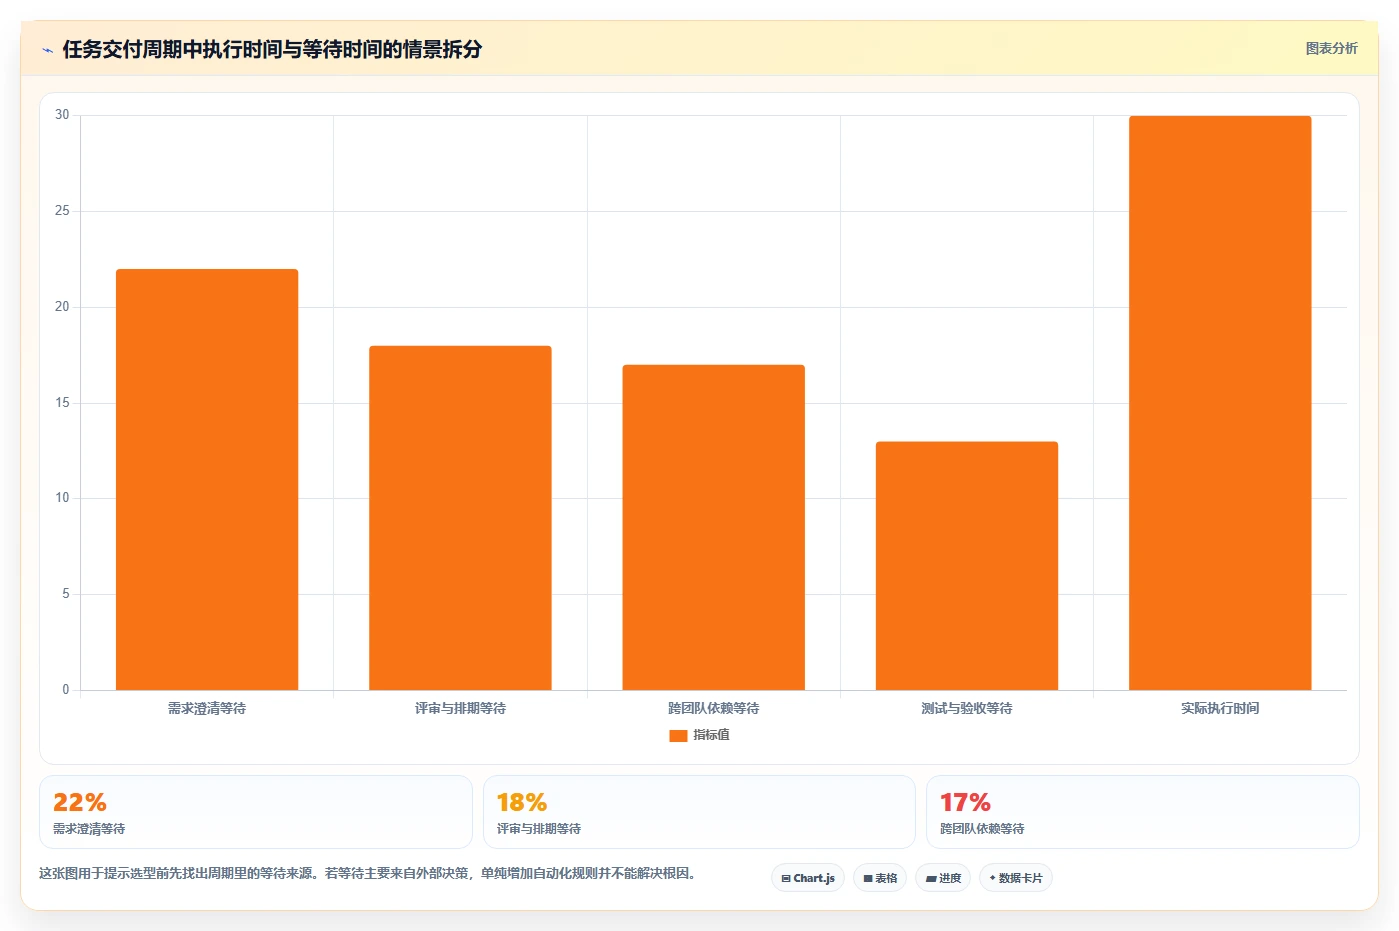This screenshot has height=931, width=1399.
Task: Click the y-axis value 30
Action: point(62,115)
